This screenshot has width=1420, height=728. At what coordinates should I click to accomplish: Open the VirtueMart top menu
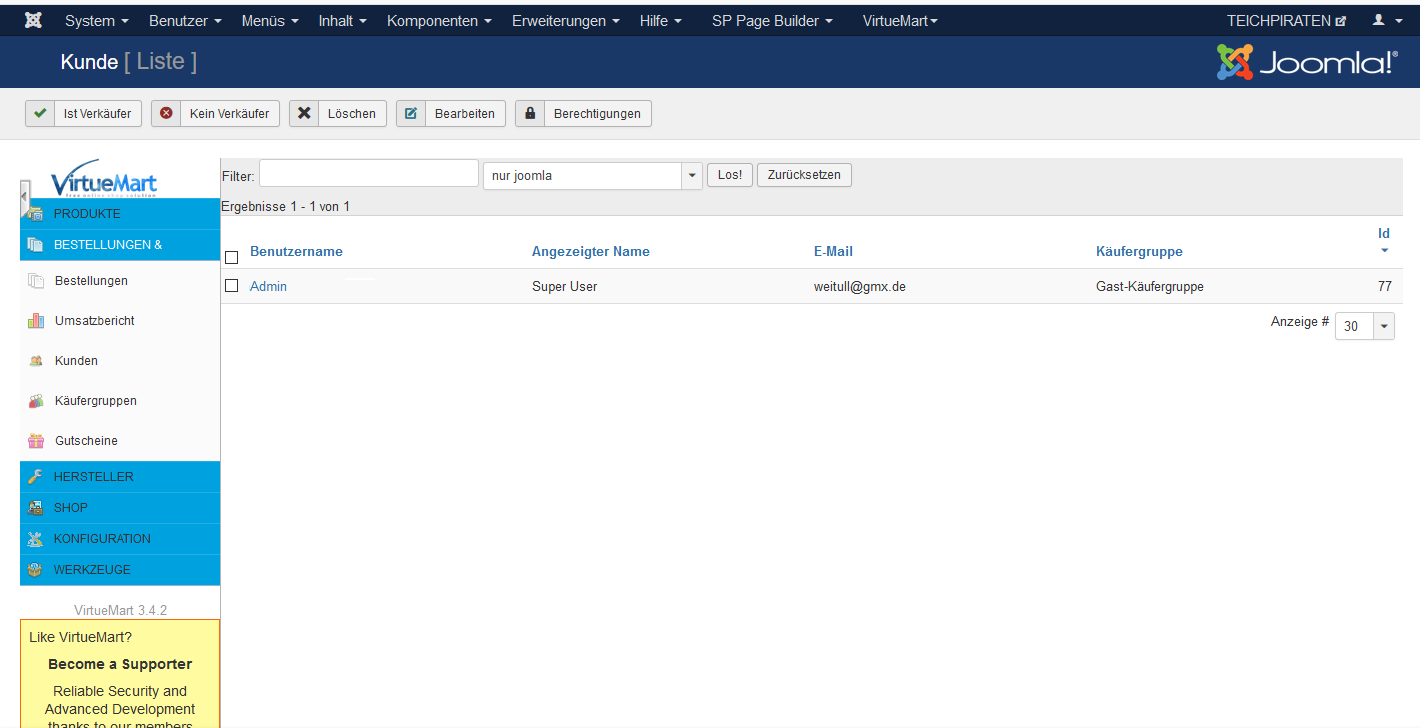coord(900,20)
